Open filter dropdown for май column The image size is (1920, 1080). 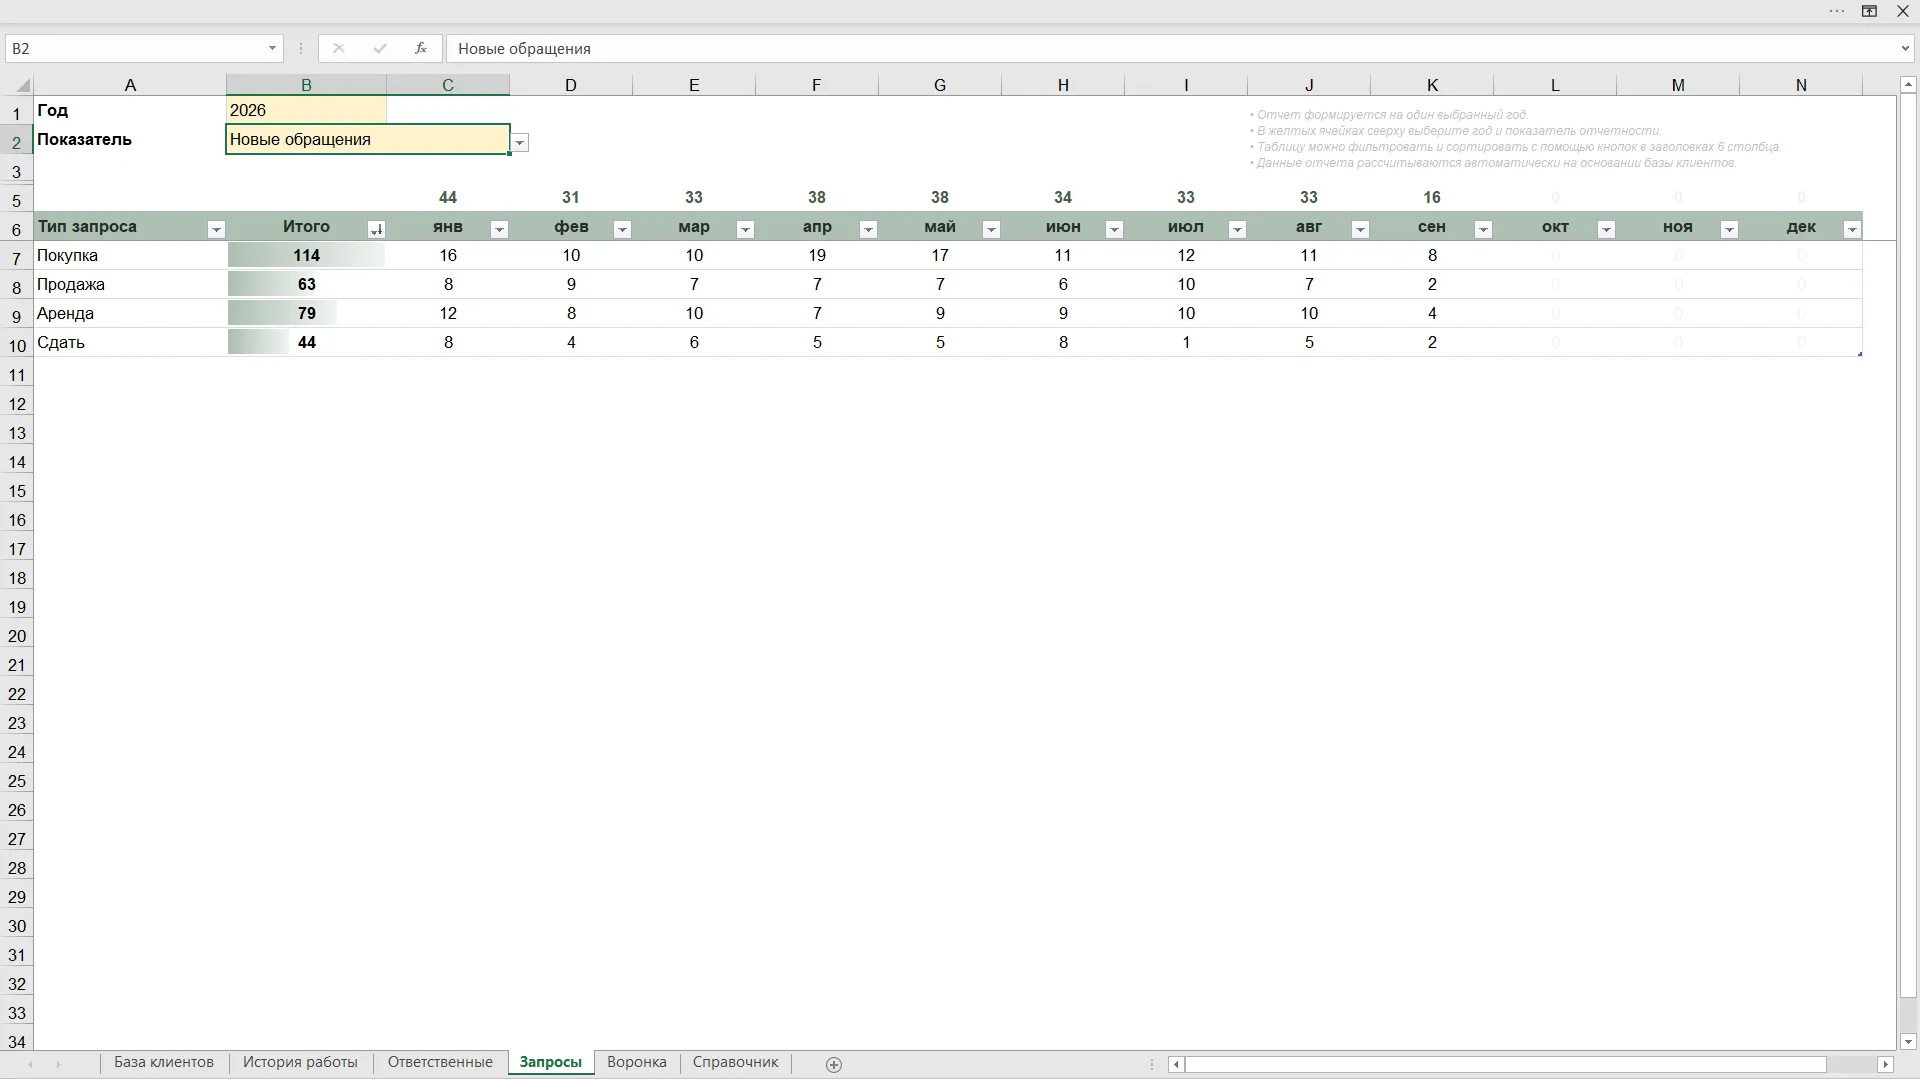coord(991,230)
